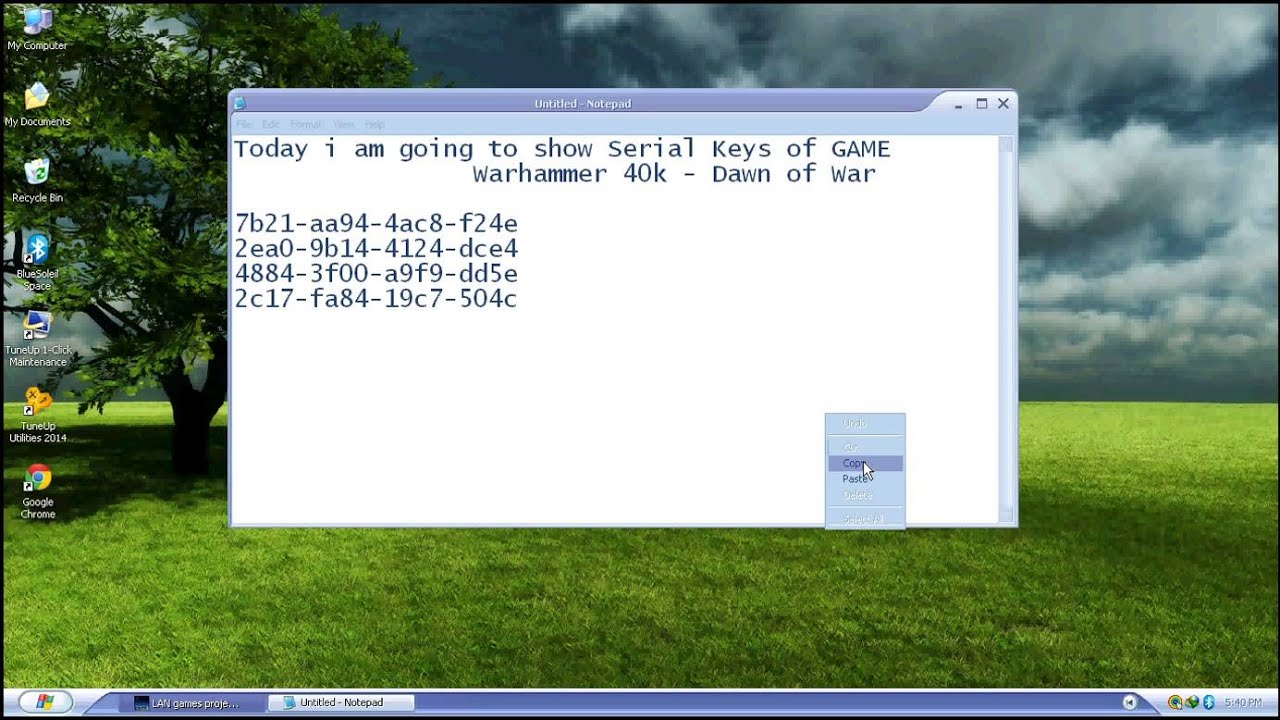Click serial key 4884-3f00-a9f9-dd5e
The height and width of the screenshot is (720, 1280).
pyautogui.click(x=376, y=273)
